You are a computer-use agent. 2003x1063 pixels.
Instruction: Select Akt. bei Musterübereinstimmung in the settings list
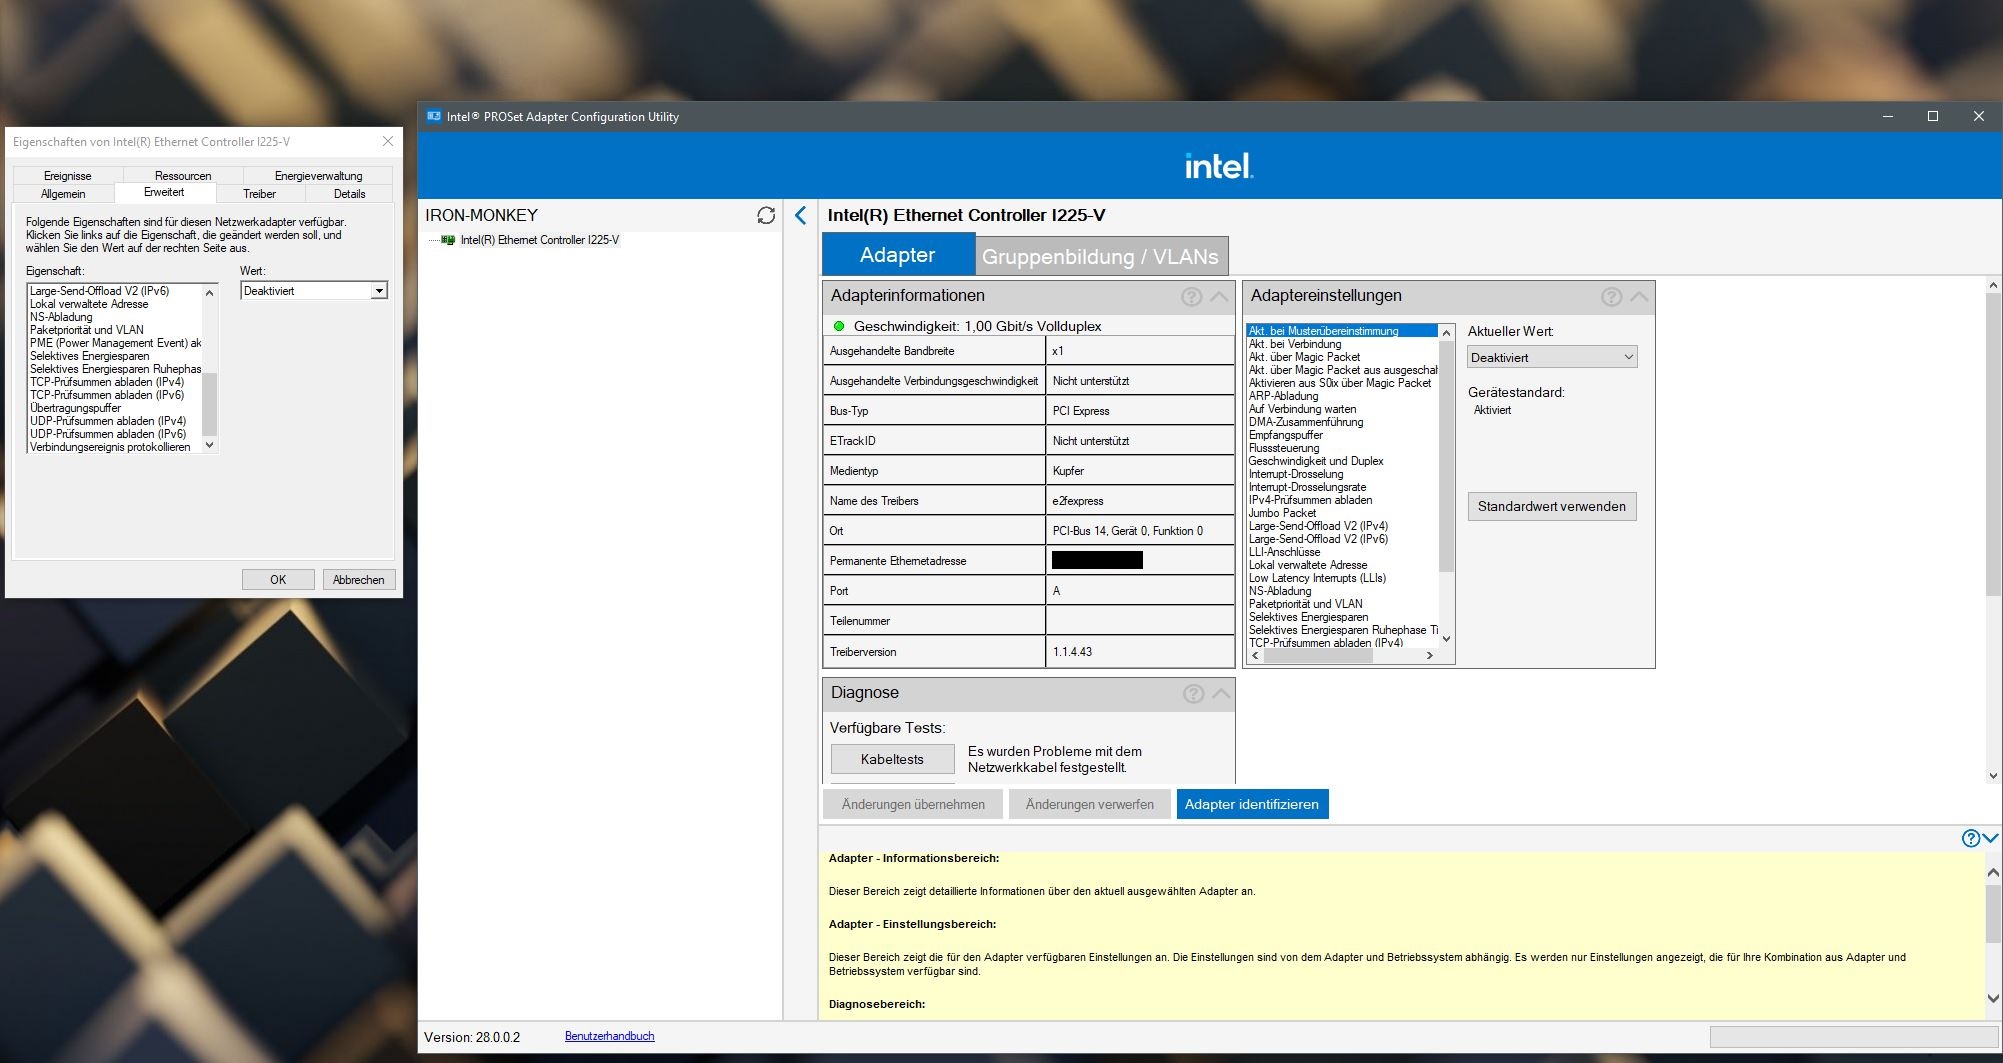(1342, 331)
